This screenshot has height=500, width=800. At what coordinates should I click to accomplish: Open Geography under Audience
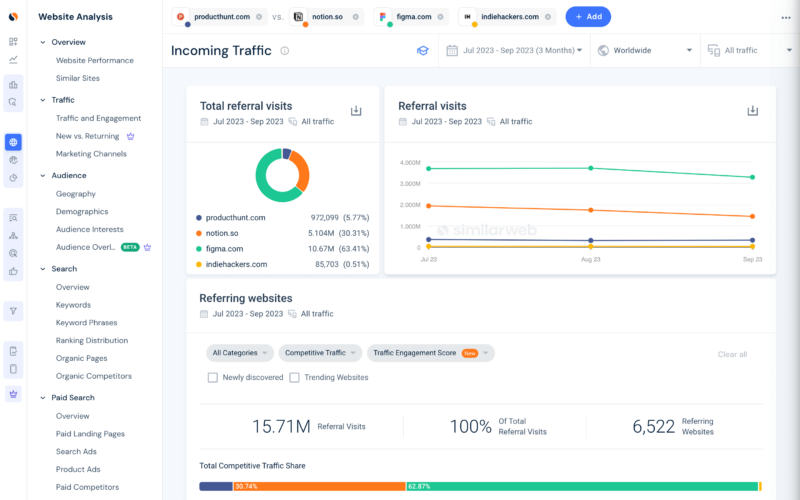point(76,194)
